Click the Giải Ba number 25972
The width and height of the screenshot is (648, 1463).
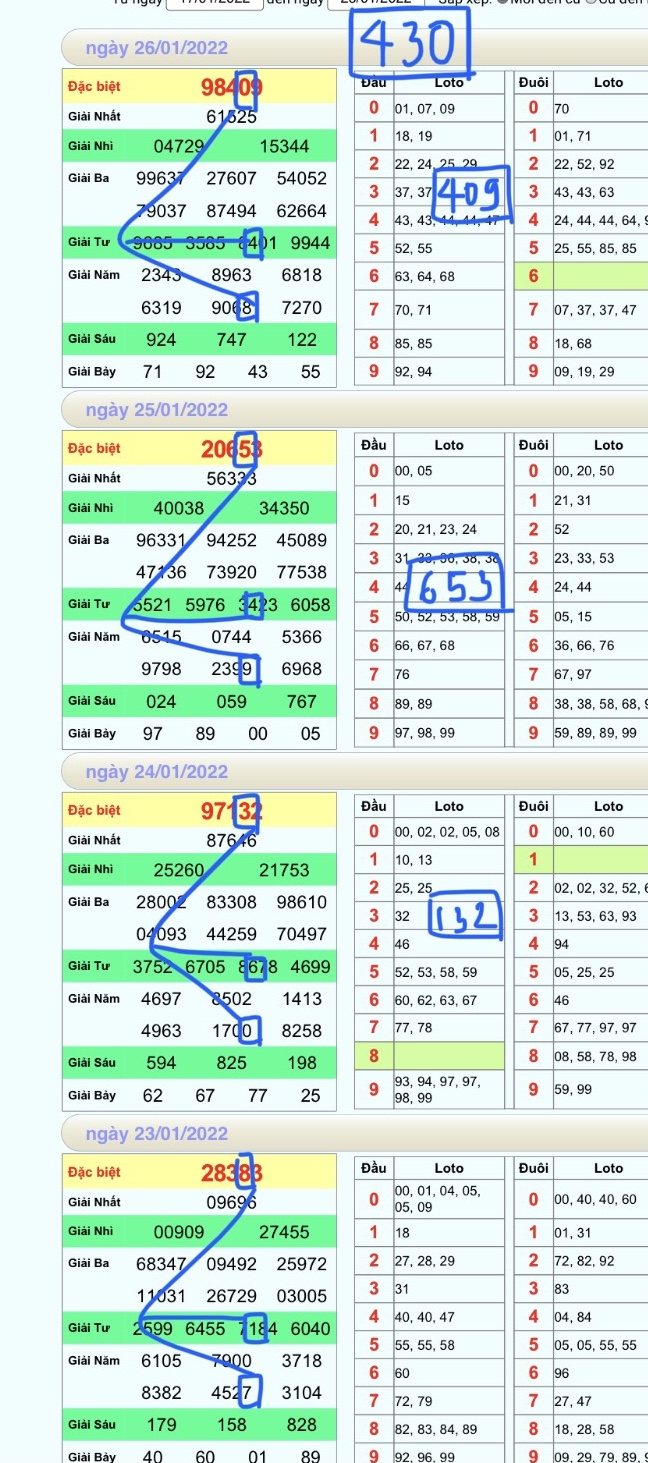click(x=302, y=1264)
